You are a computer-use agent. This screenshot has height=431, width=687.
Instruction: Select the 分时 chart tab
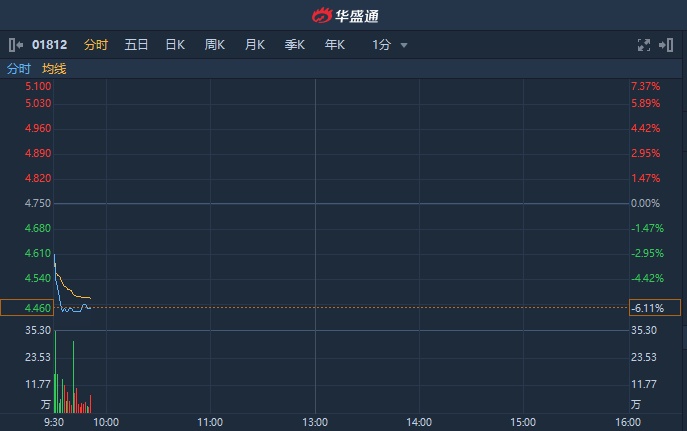point(96,45)
